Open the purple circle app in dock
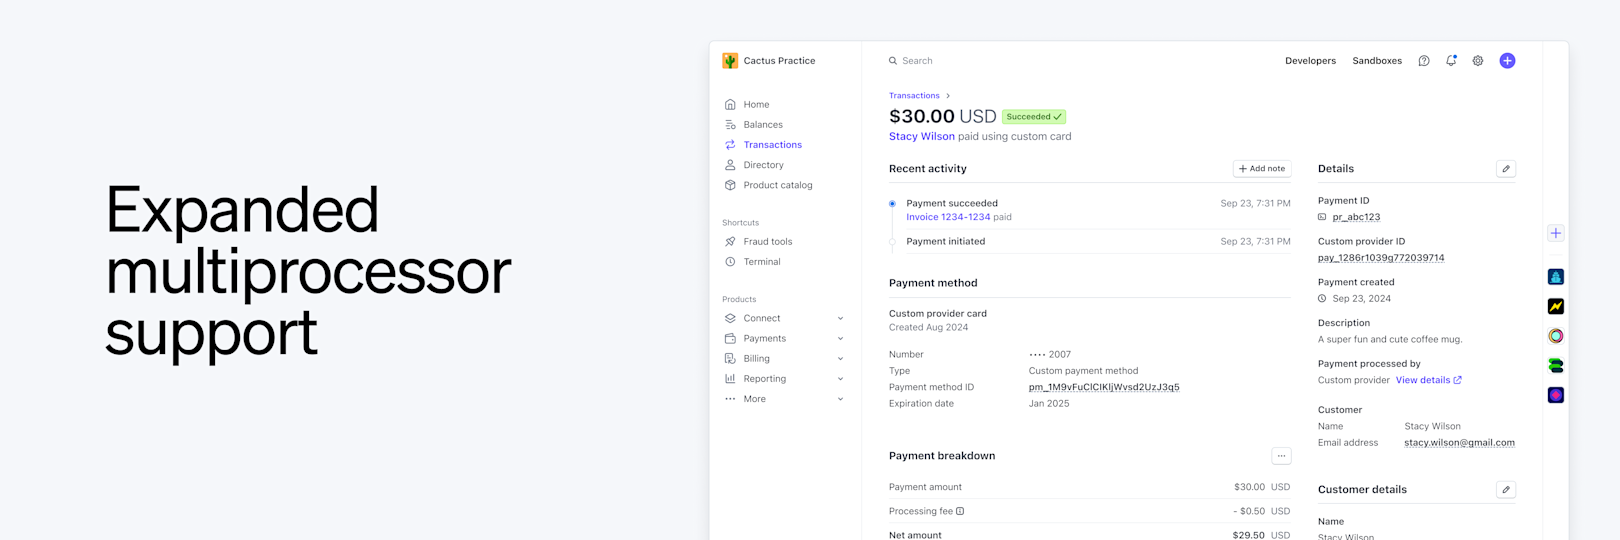Screen dimensions: 1620x540 [x=1556, y=395]
